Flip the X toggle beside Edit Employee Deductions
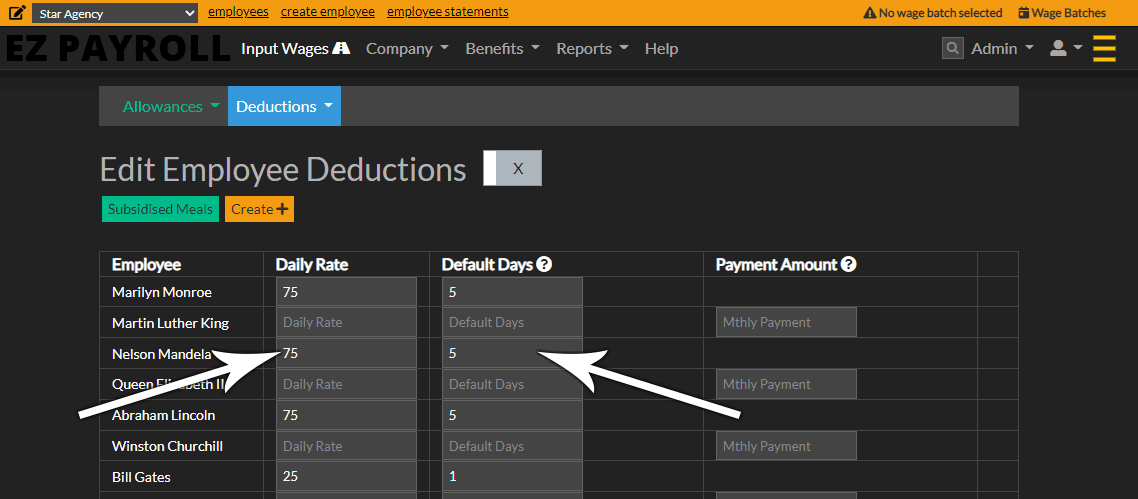1138x499 pixels. point(512,168)
